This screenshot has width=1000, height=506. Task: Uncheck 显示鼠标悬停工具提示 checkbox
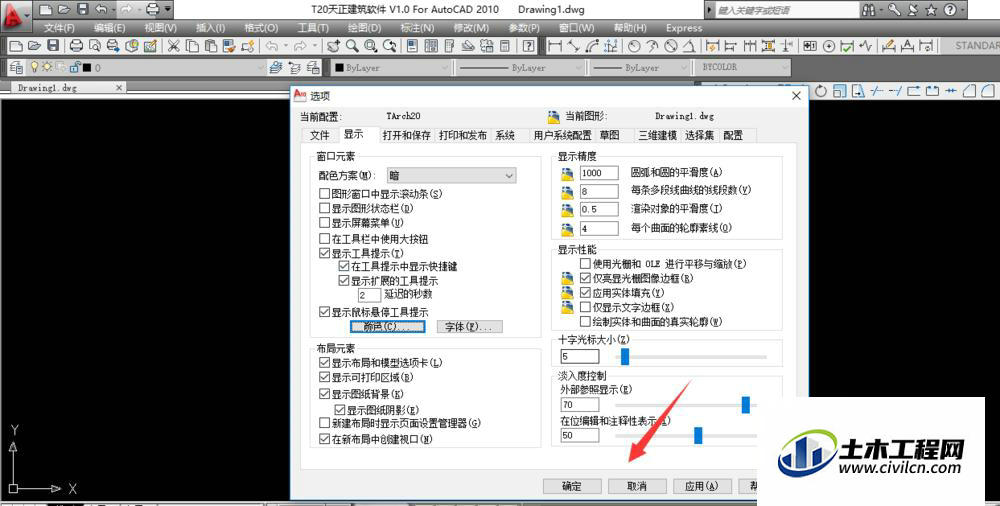click(324, 312)
